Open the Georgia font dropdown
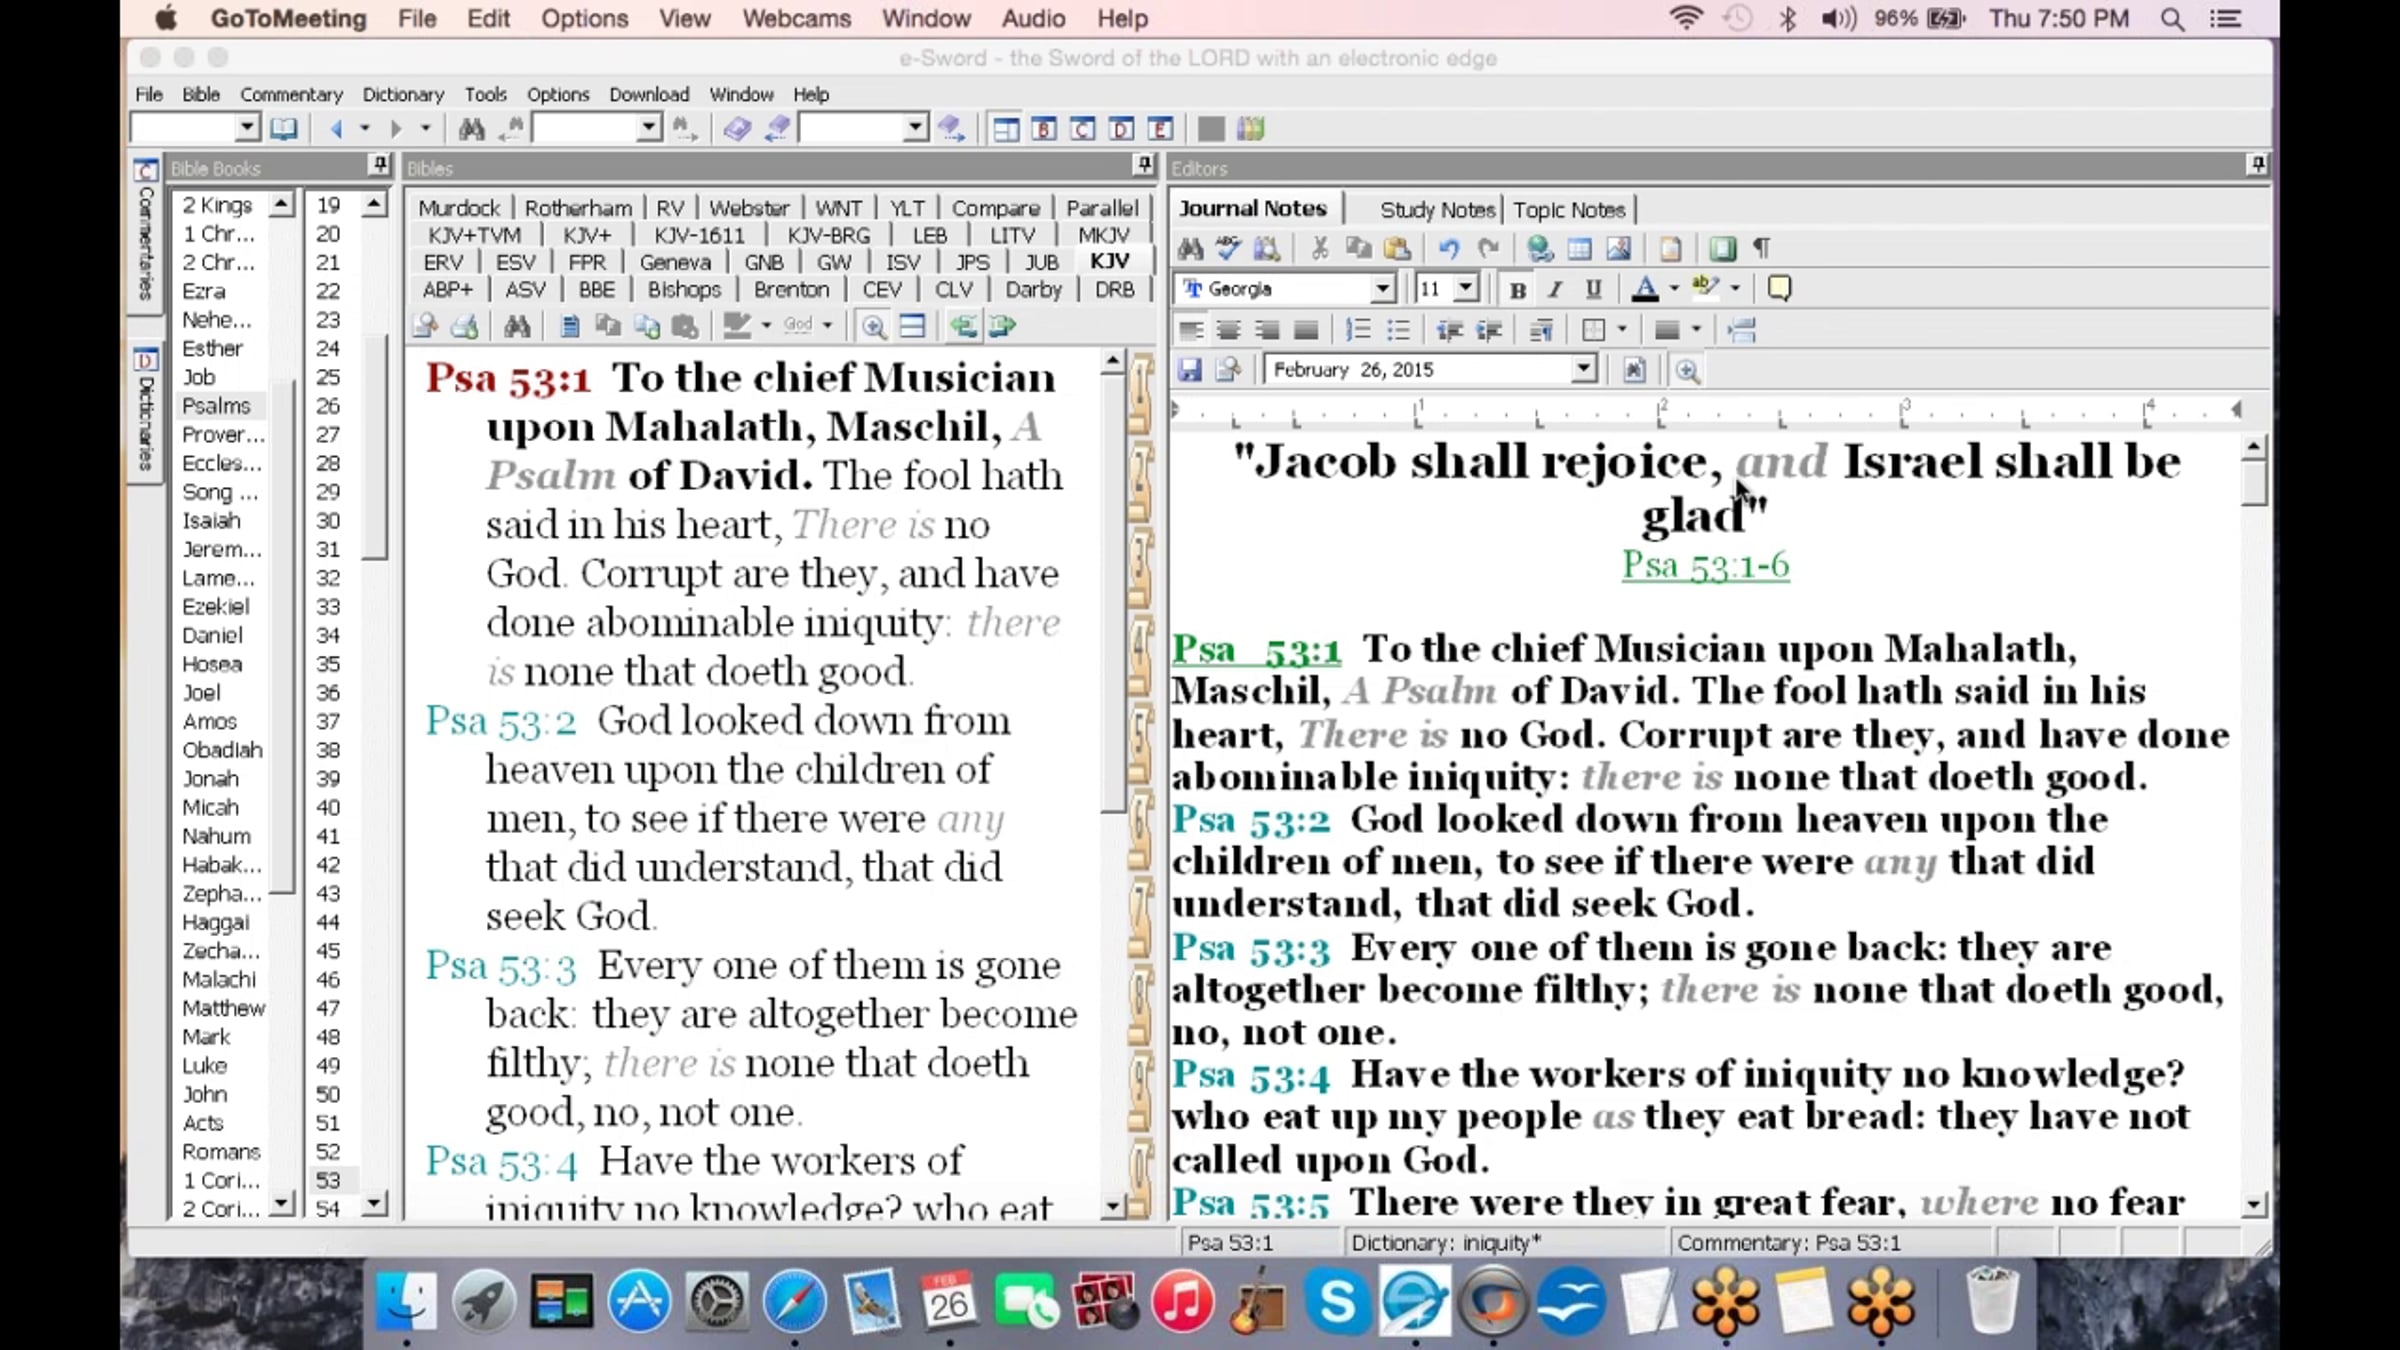 pos(1381,289)
